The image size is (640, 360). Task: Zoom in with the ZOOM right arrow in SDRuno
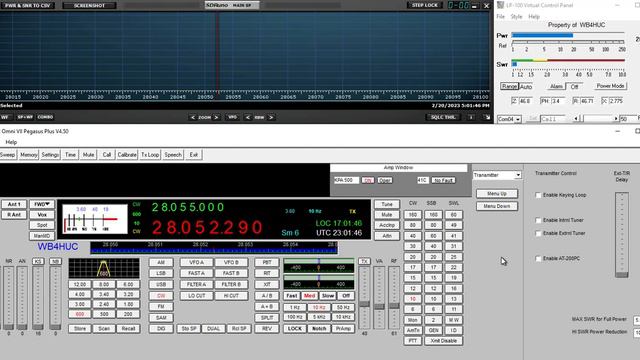(216, 118)
